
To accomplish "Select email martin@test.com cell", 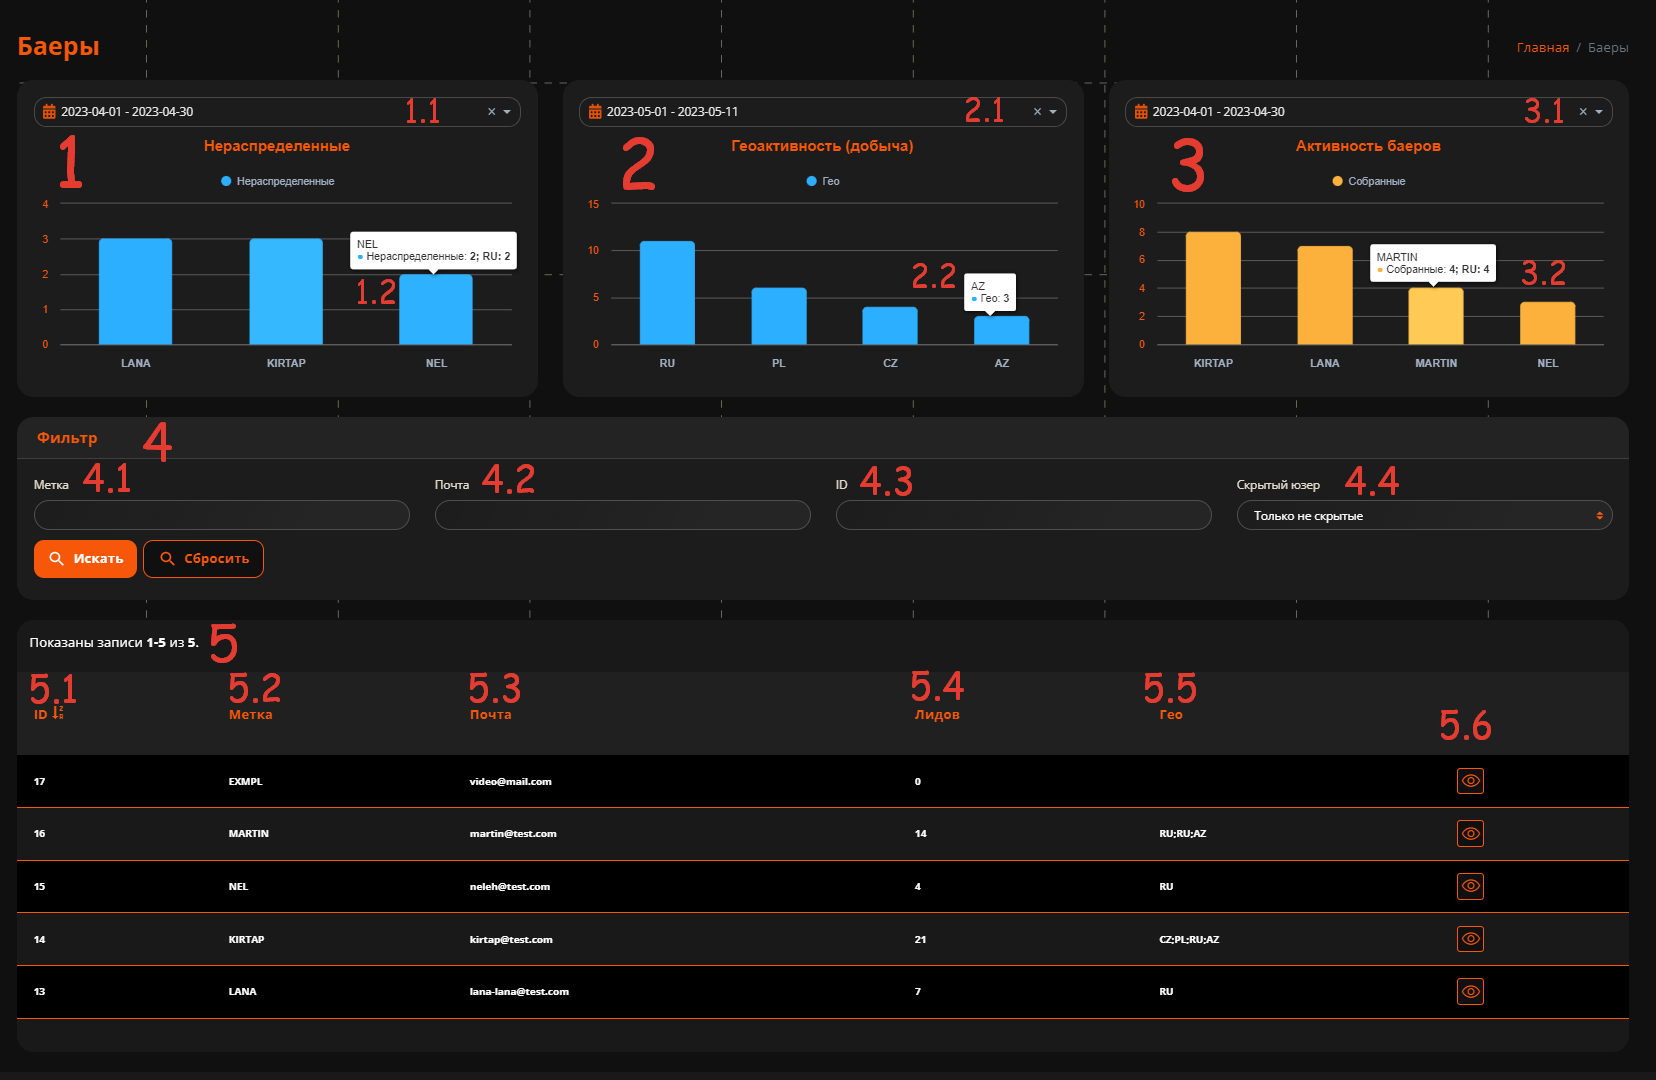I will (x=513, y=834).
